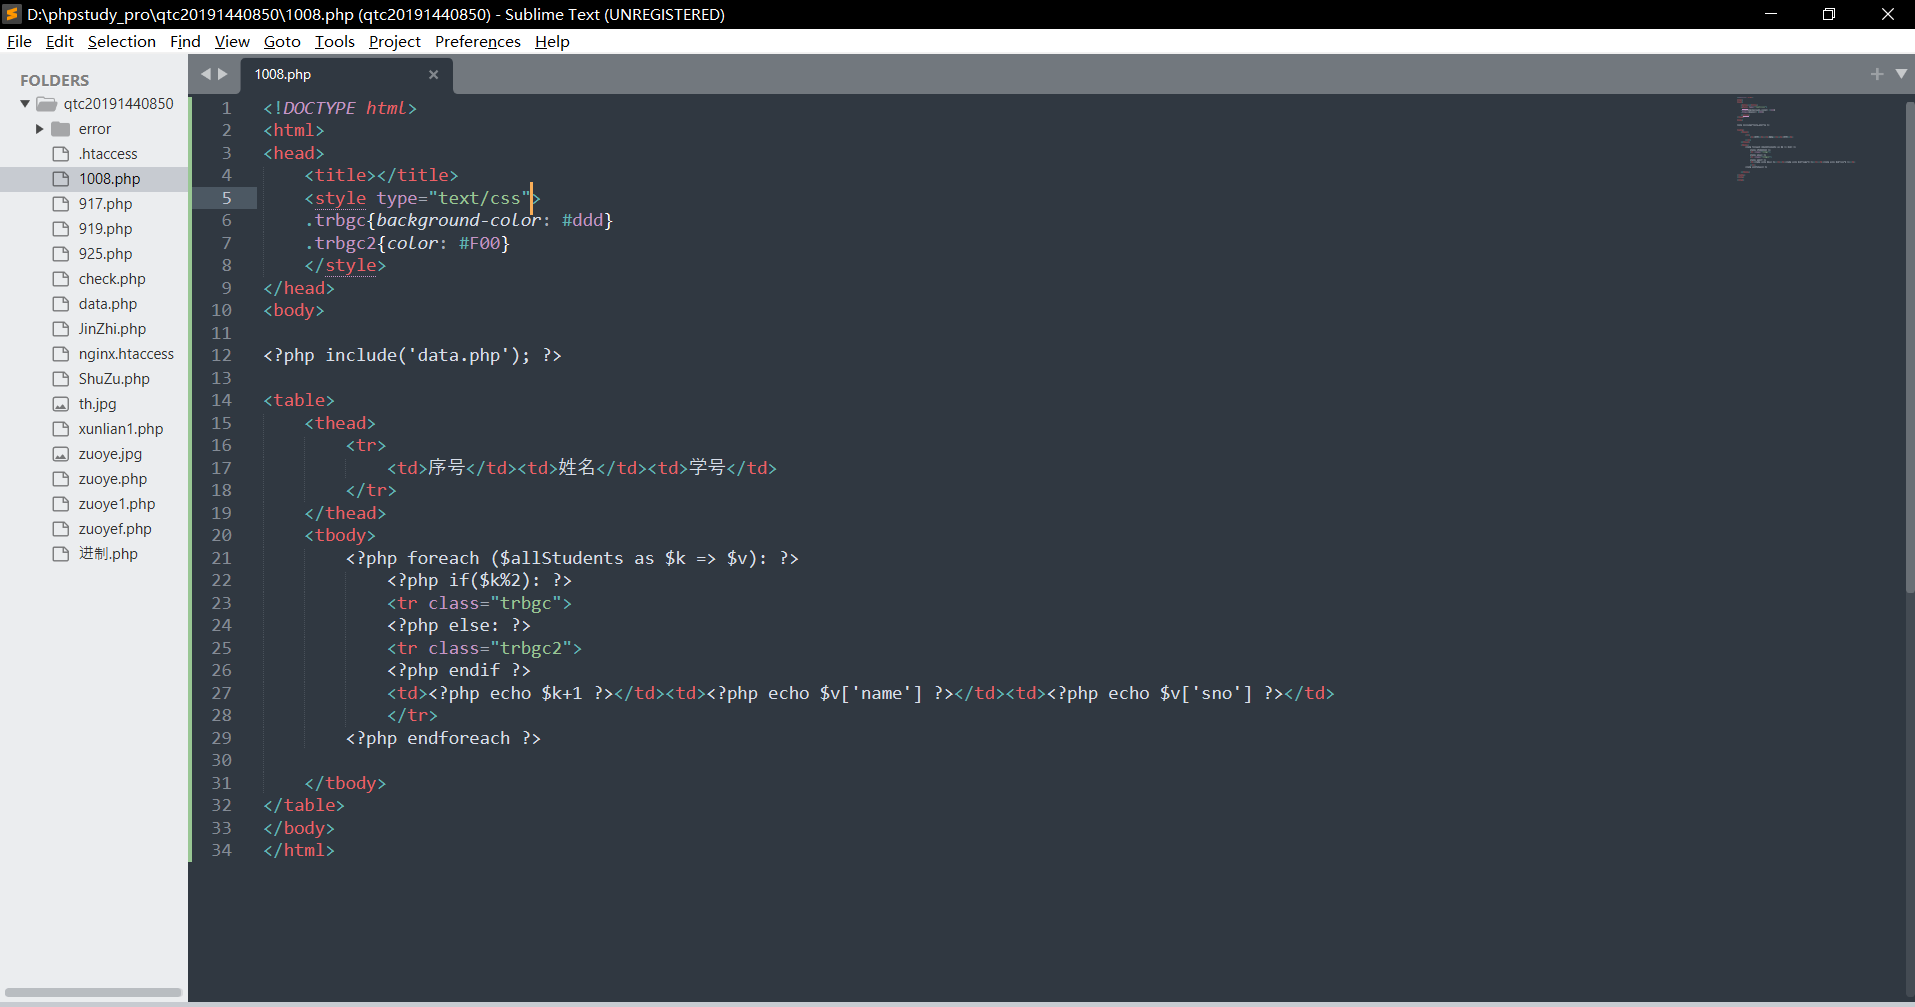
Task: Open 925.php from sidebar
Action: tap(105, 254)
